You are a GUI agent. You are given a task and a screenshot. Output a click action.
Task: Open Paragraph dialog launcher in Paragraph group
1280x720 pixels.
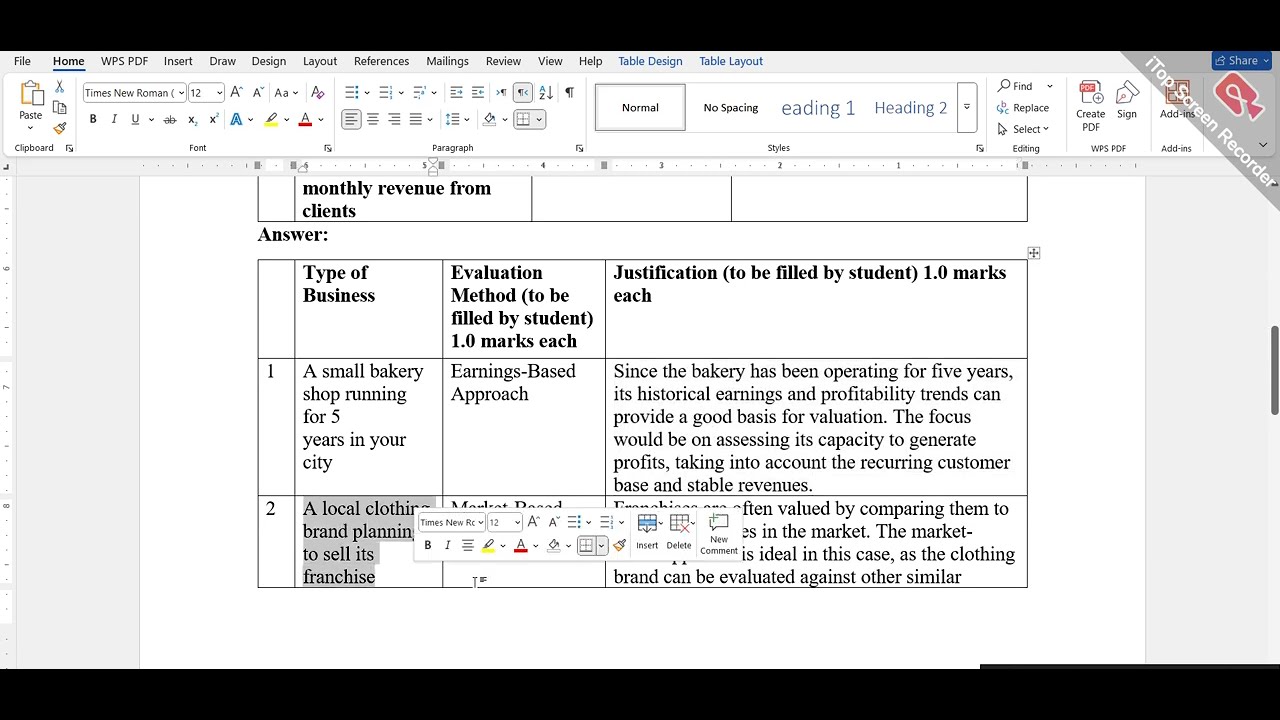pyautogui.click(x=579, y=148)
